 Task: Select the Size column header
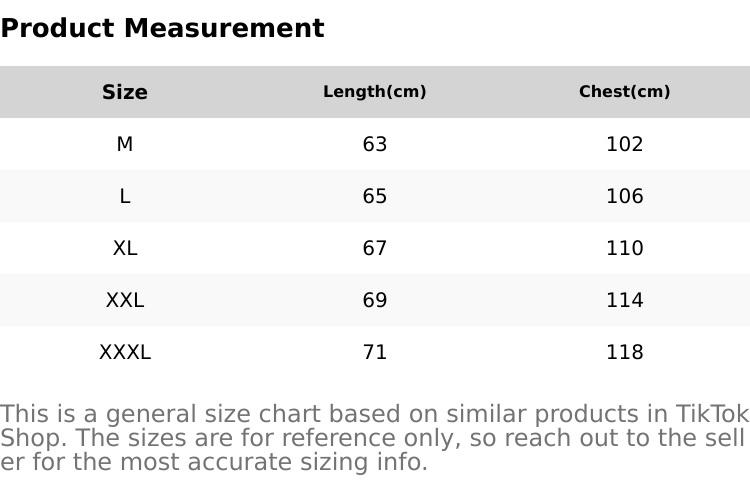125,92
